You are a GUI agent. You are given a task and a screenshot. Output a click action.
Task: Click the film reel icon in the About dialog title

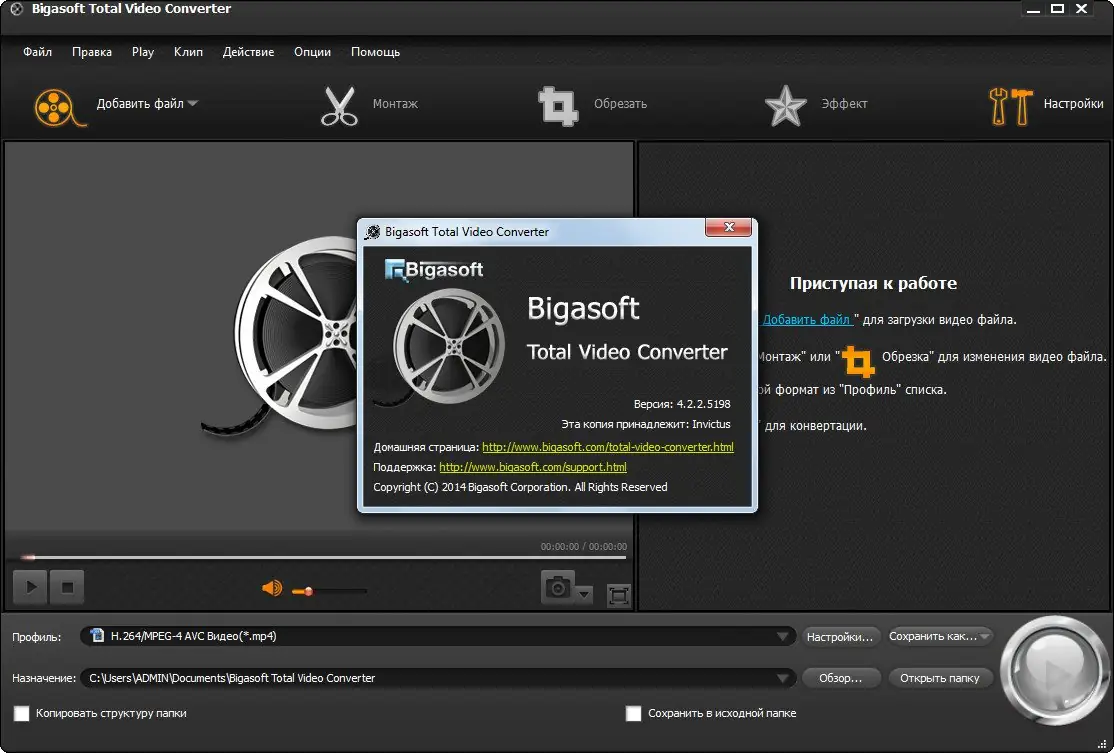click(x=372, y=232)
